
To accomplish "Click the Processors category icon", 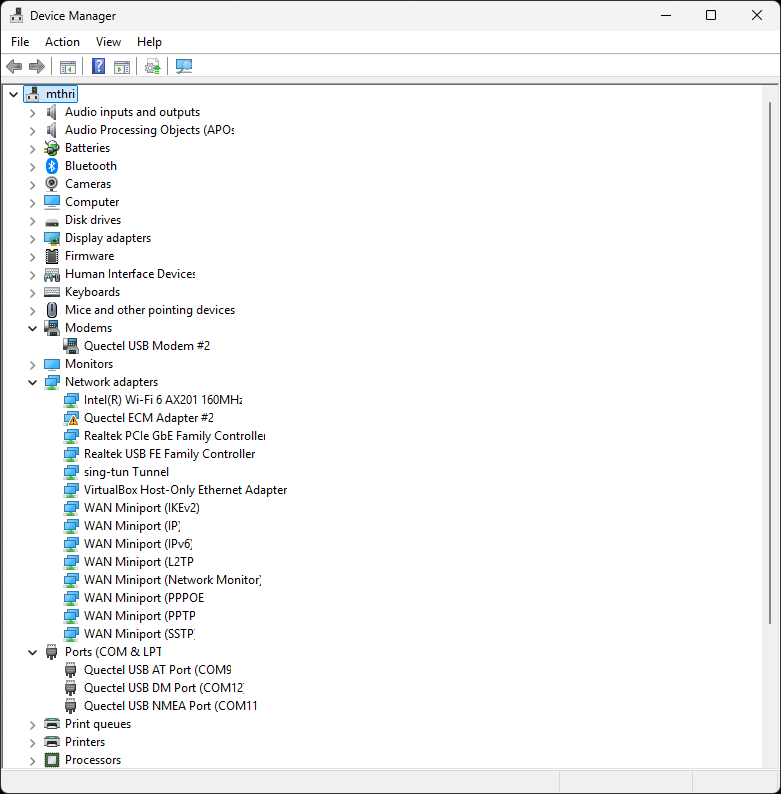I will 52,760.
